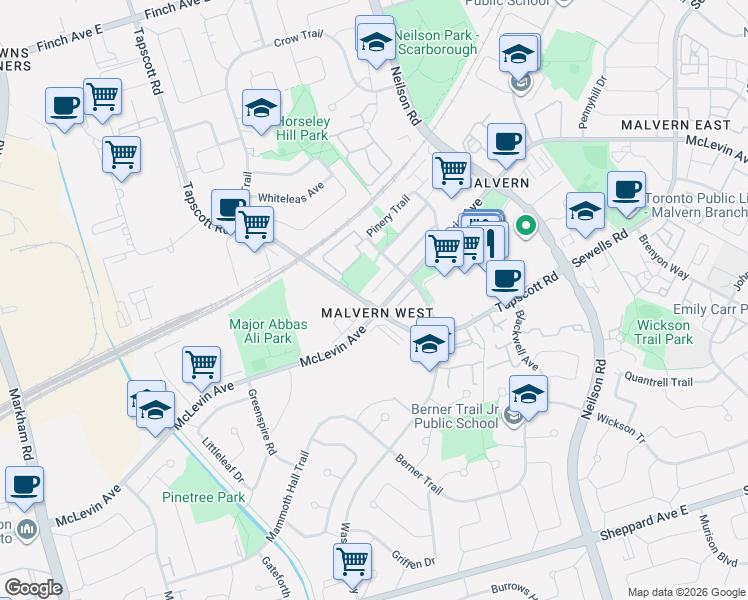Select the 'Pinetree Park' label
This screenshot has height=600, width=748.
(203, 497)
